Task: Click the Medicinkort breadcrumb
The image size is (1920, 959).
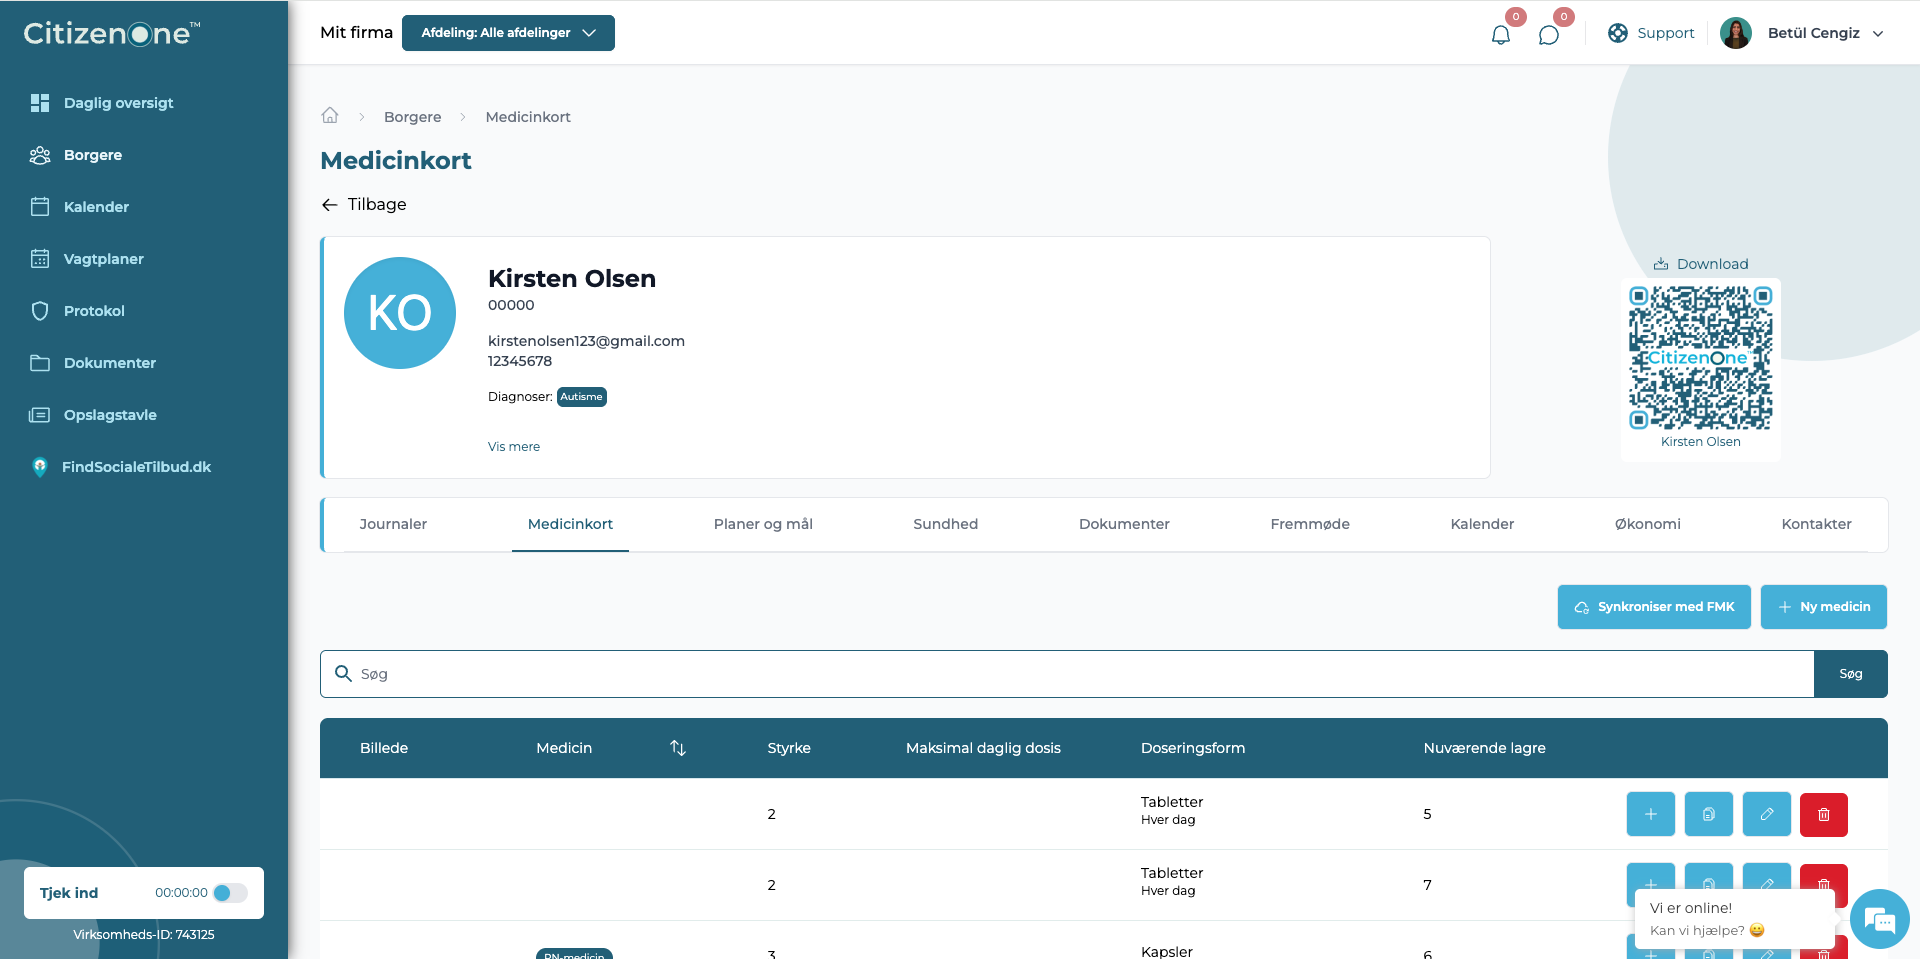Action: pyautogui.click(x=528, y=117)
